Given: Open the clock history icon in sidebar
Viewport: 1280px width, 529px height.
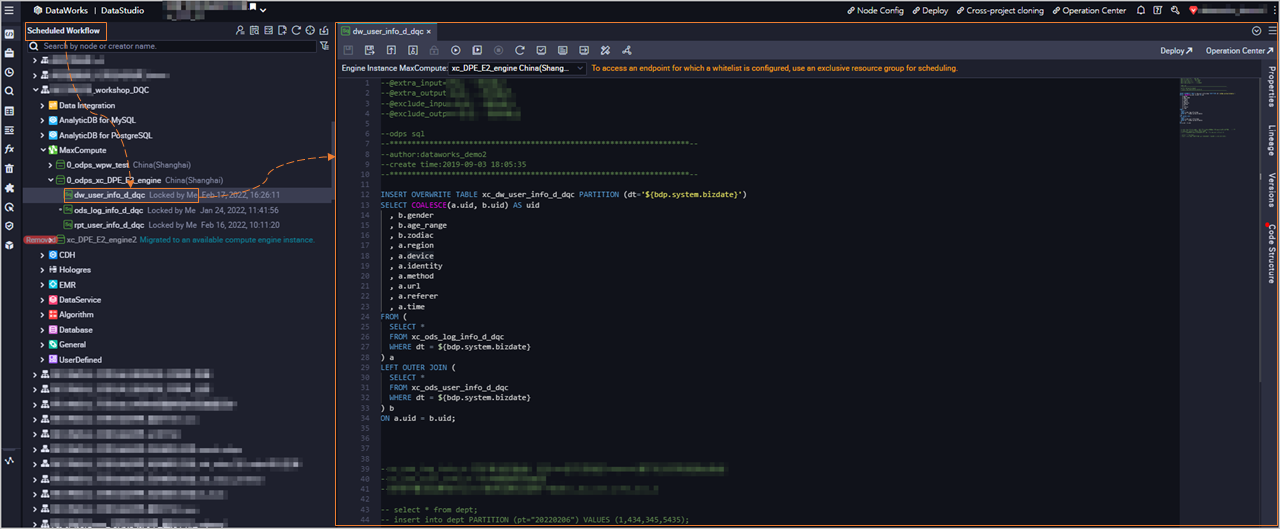Looking at the screenshot, I should [9, 72].
